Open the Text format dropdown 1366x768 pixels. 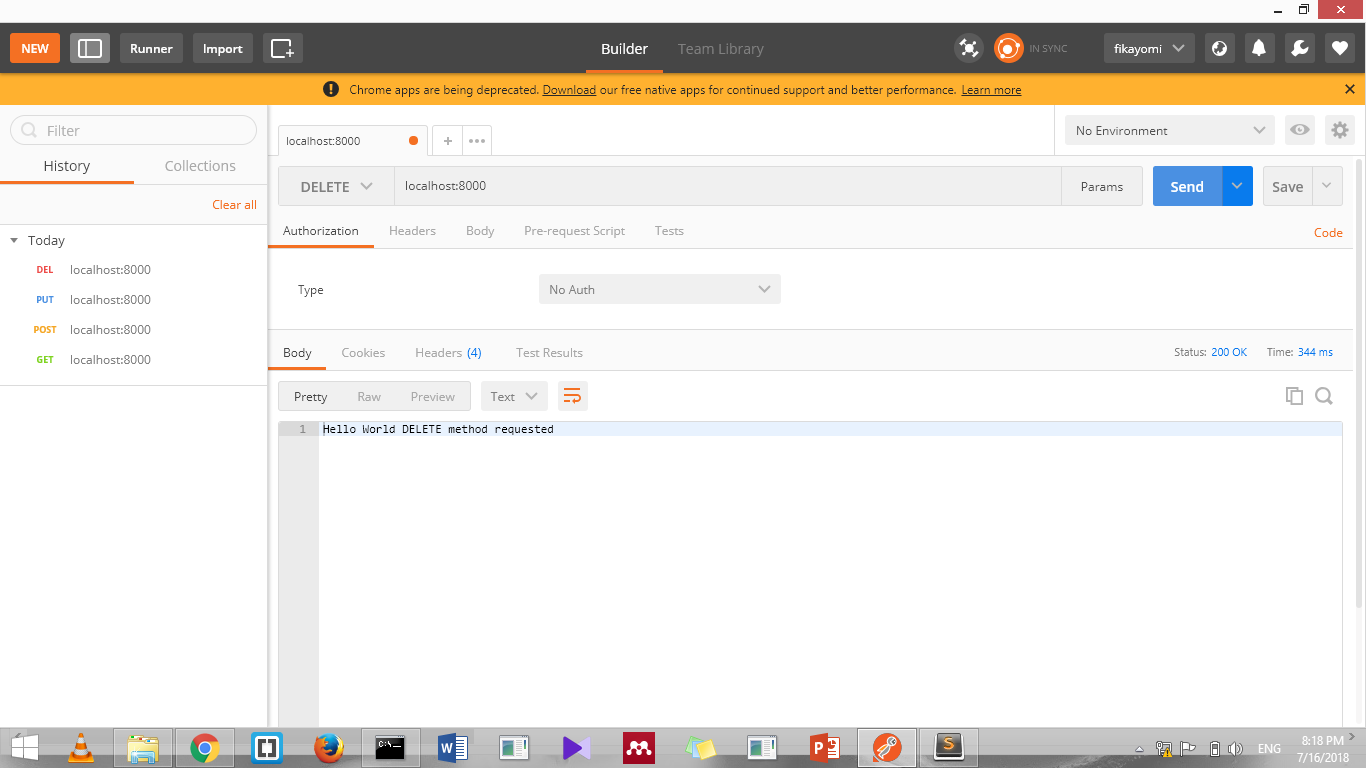[514, 396]
